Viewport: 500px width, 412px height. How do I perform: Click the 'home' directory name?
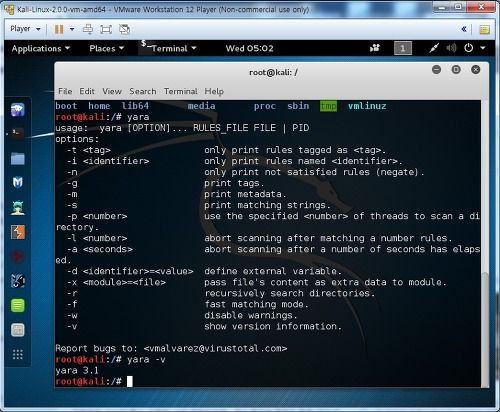tap(99, 106)
